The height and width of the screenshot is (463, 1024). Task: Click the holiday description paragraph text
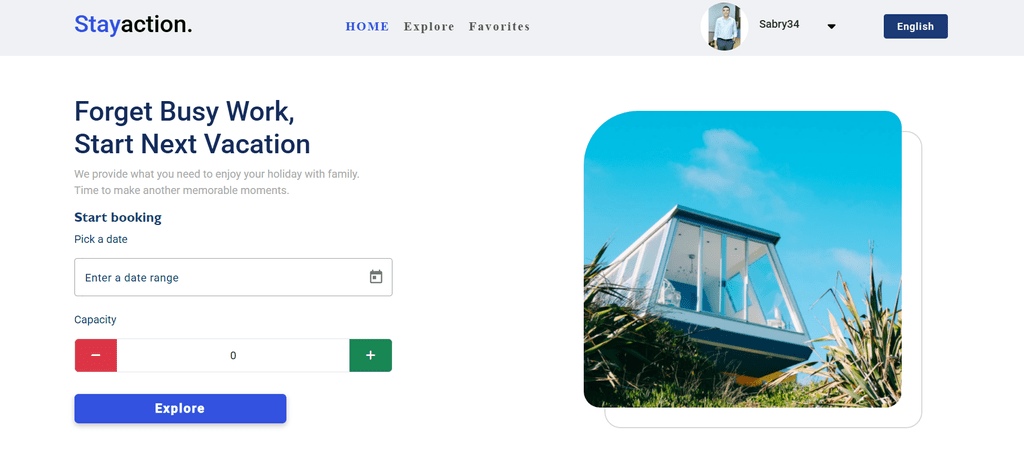point(217,183)
